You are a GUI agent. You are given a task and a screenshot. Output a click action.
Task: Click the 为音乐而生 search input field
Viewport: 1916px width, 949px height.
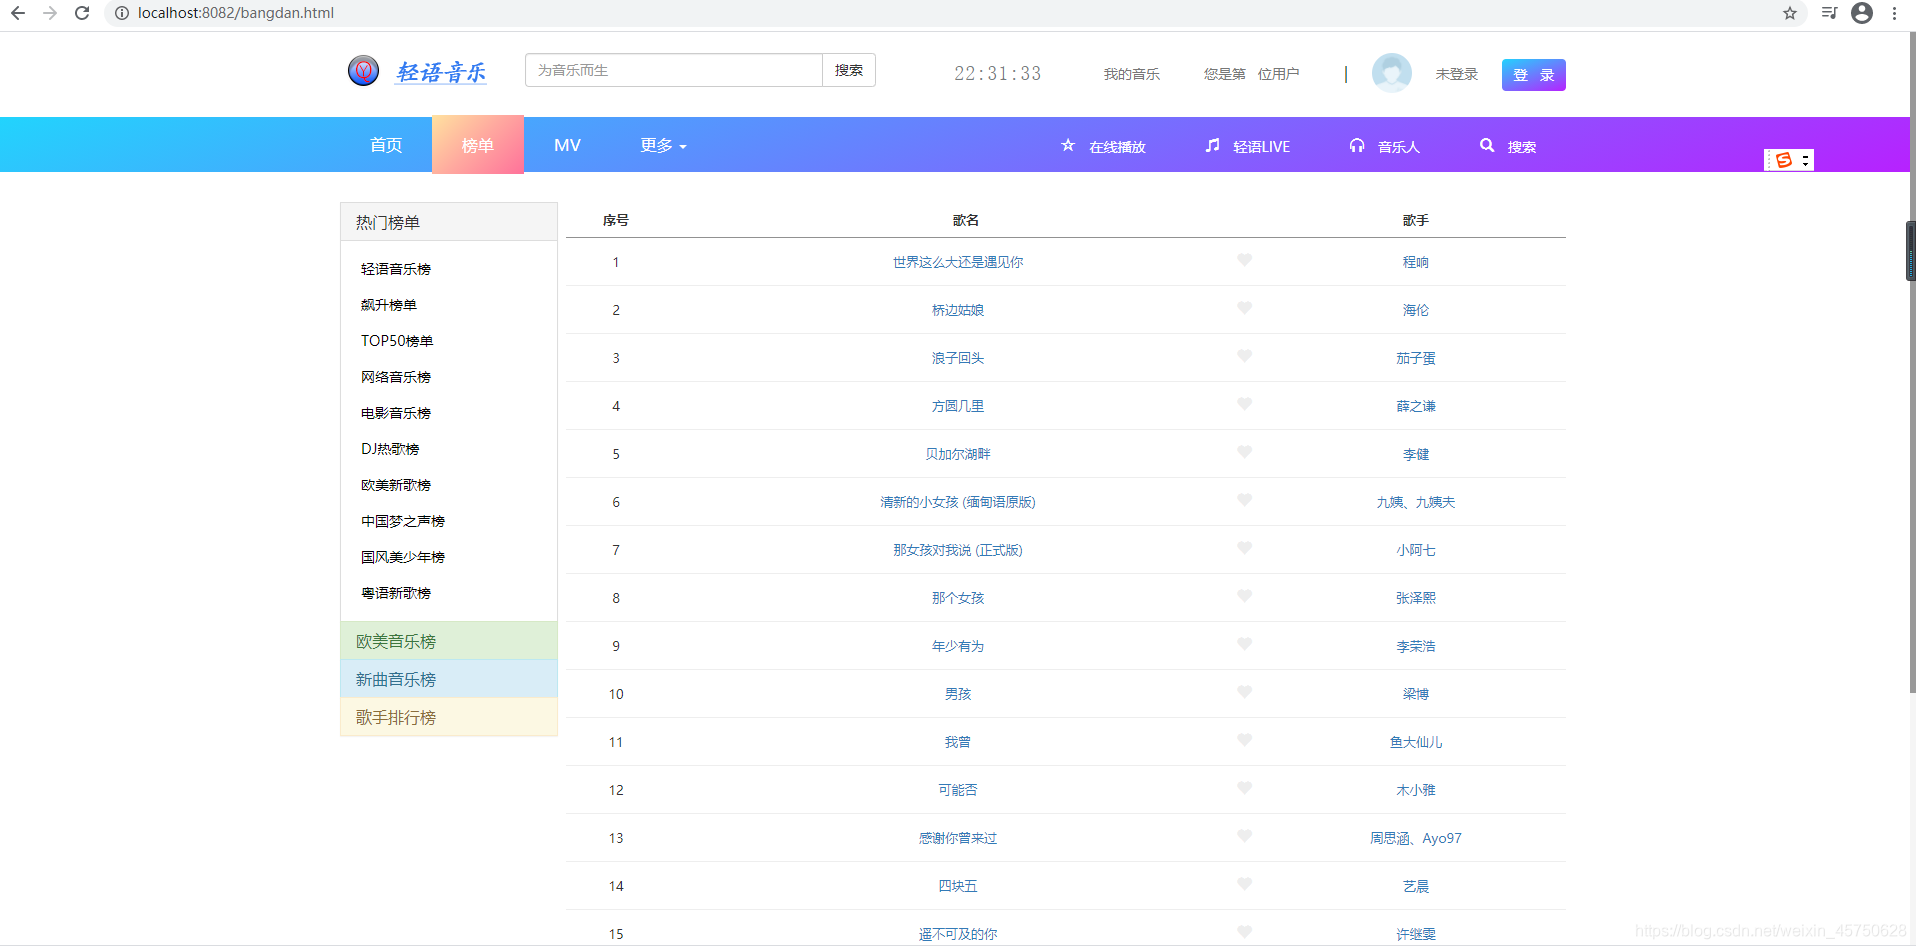674,70
